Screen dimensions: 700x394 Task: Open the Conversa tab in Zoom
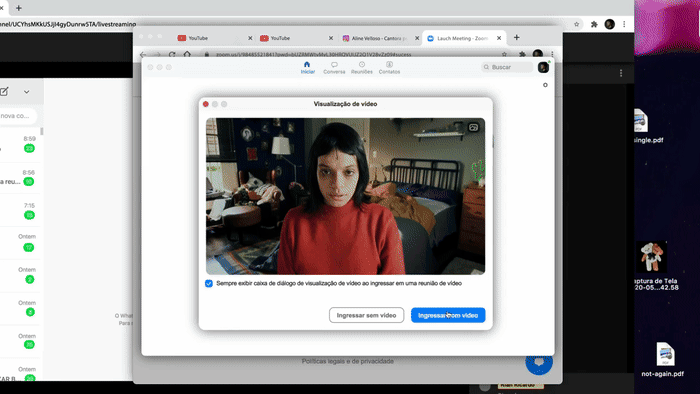pyautogui.click(x=334, y=67)
